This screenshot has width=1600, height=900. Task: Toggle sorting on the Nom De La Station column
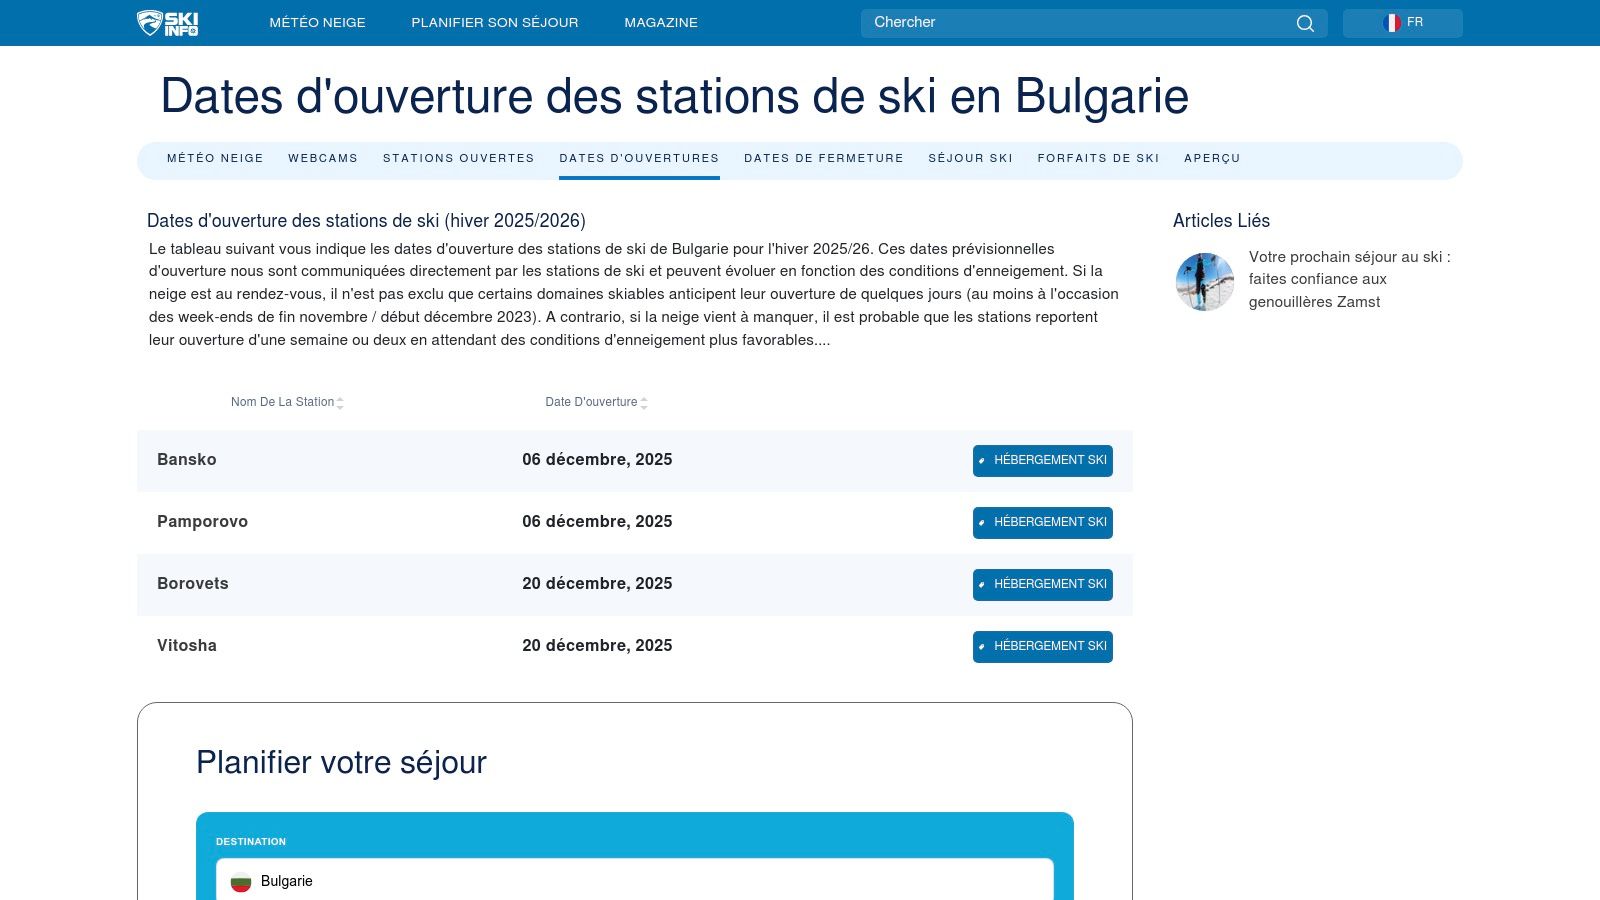click(x=341, y=402)
